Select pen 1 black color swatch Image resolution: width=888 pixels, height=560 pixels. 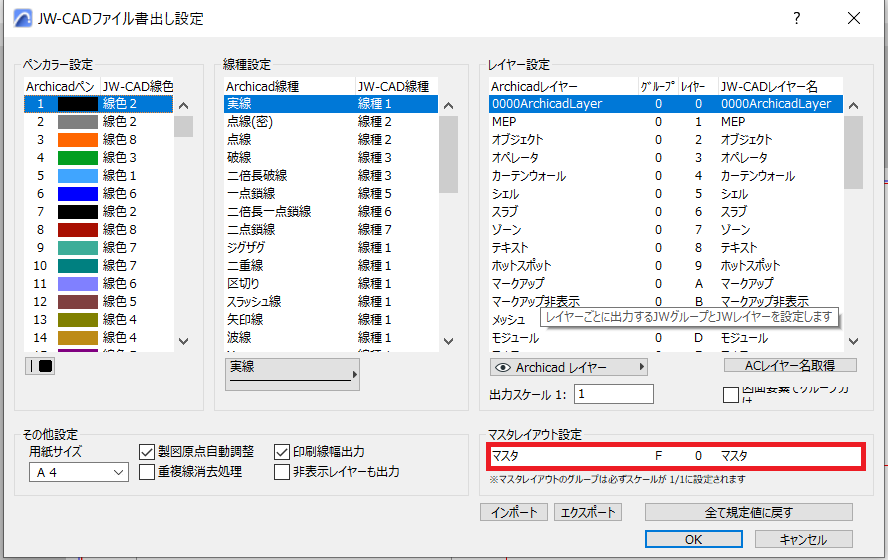[x=78, y=104]
